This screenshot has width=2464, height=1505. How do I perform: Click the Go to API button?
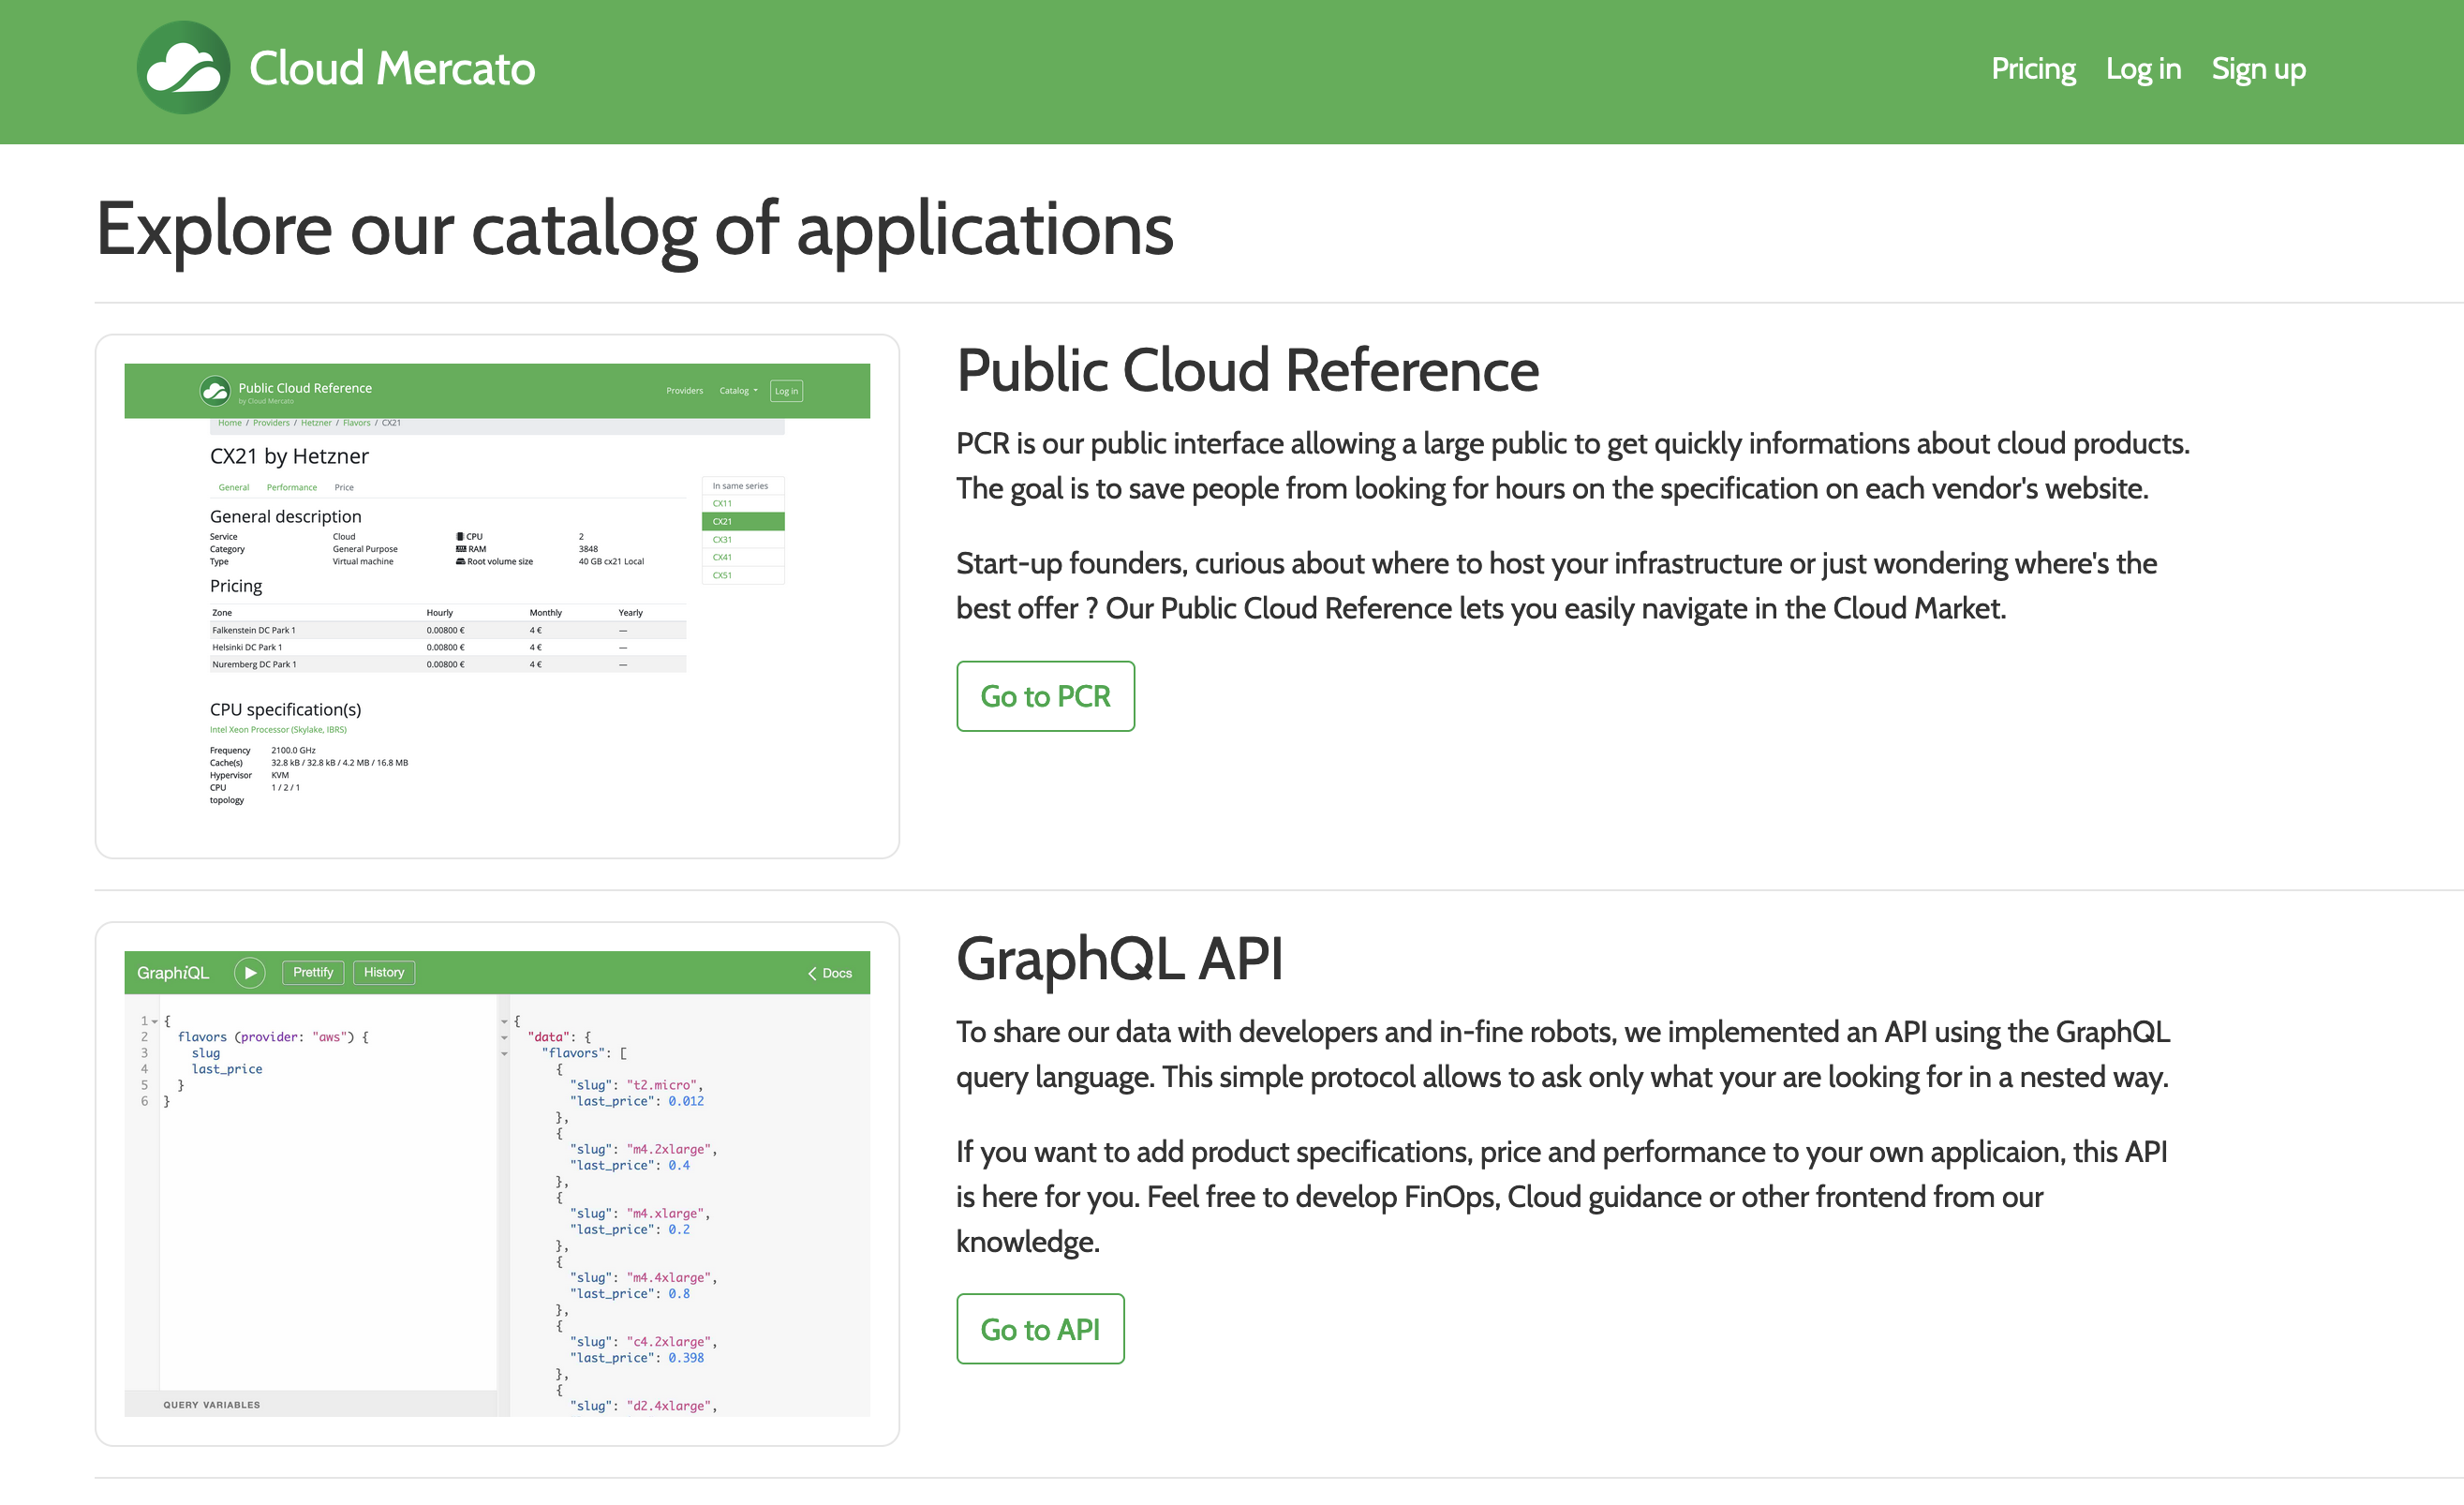[1040, 1329]
